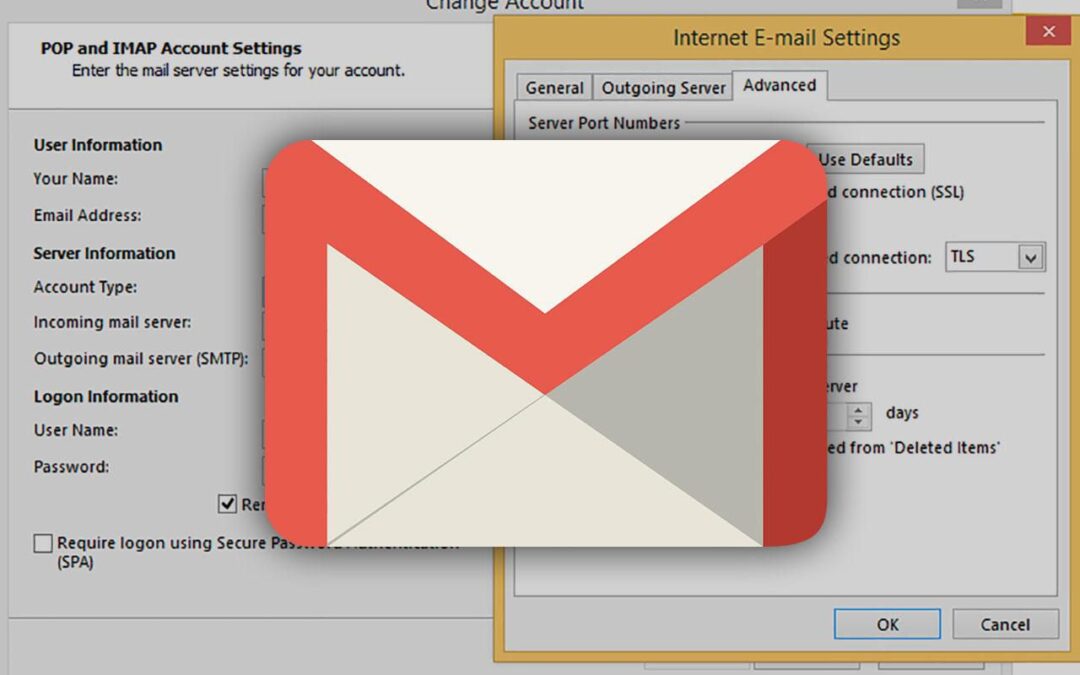Switch to the General tab
The image size is (1080, 675).
554,87
